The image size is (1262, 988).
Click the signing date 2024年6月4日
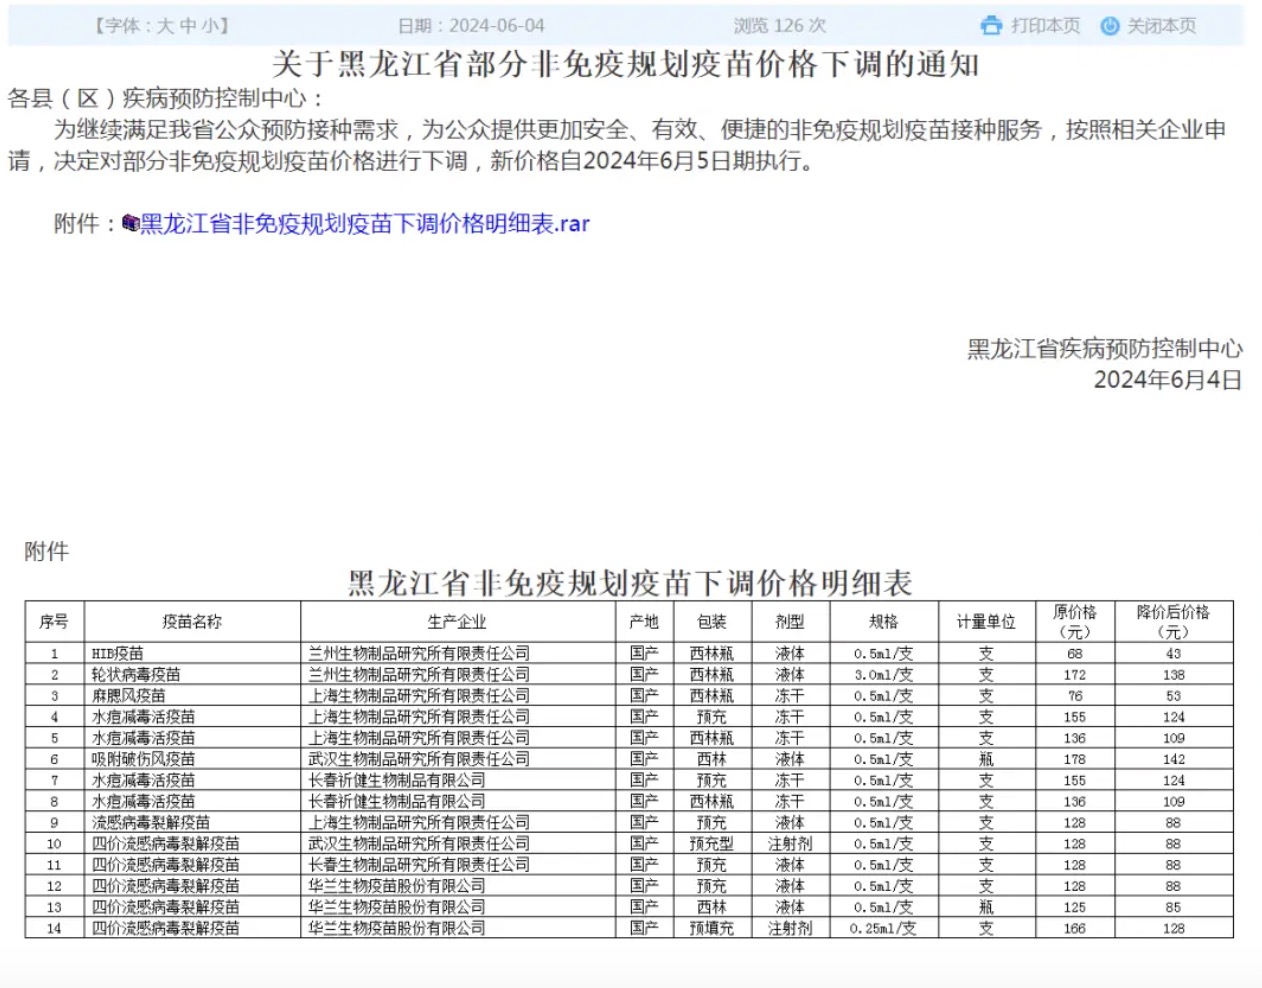pos(1168,380)
